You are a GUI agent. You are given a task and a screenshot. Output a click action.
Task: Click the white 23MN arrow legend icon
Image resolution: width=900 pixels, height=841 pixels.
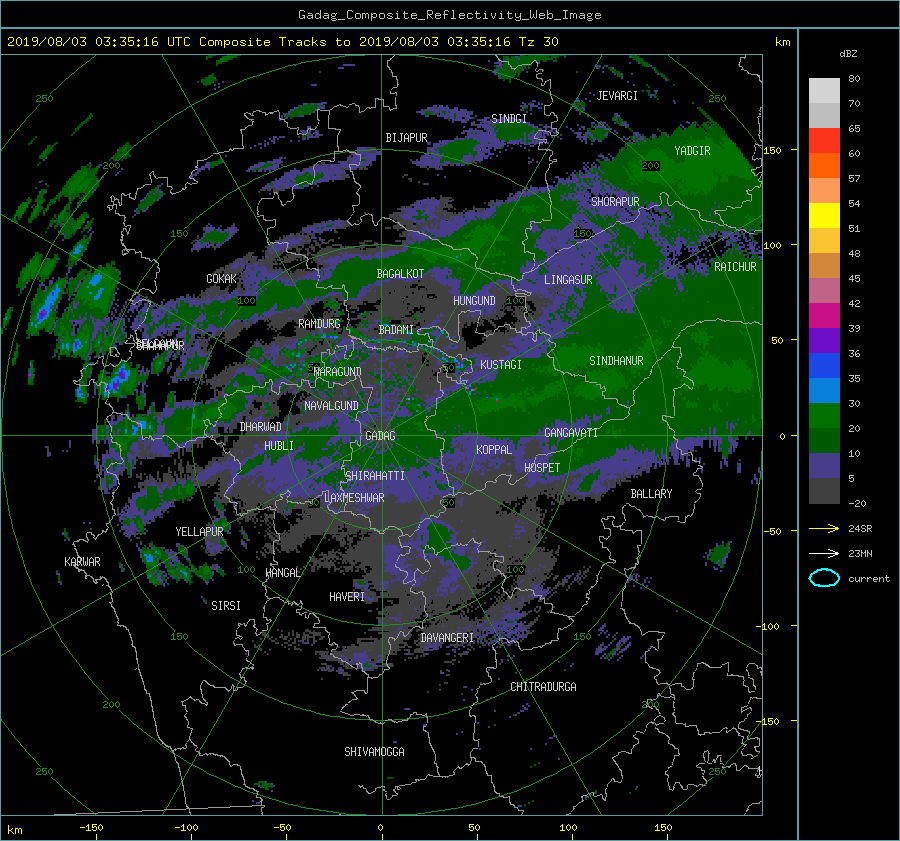(824, 553)
